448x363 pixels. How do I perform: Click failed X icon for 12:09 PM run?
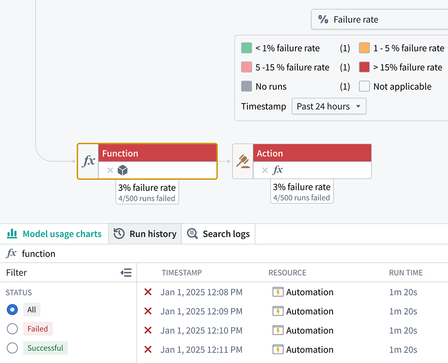pyautogui.click(x=148, y=311)
